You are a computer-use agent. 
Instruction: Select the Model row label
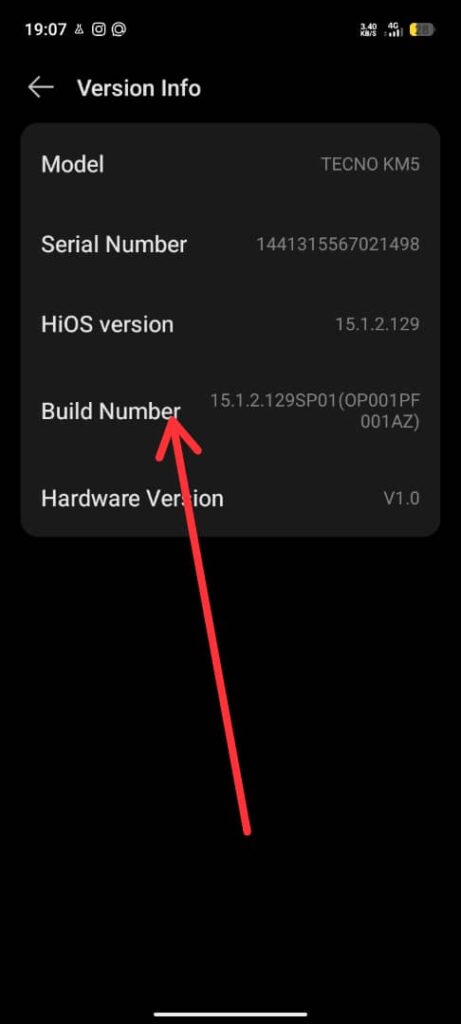click(x=72, y=164)
